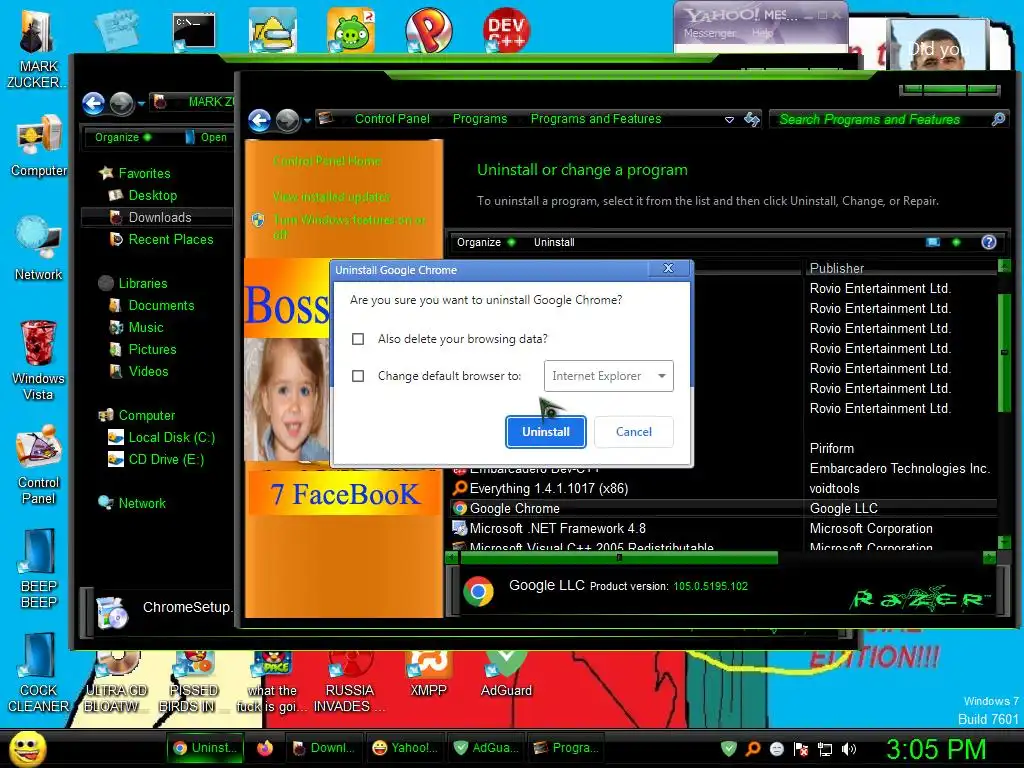Tick the 'Change default browser to' checkbox

point(358,376)
